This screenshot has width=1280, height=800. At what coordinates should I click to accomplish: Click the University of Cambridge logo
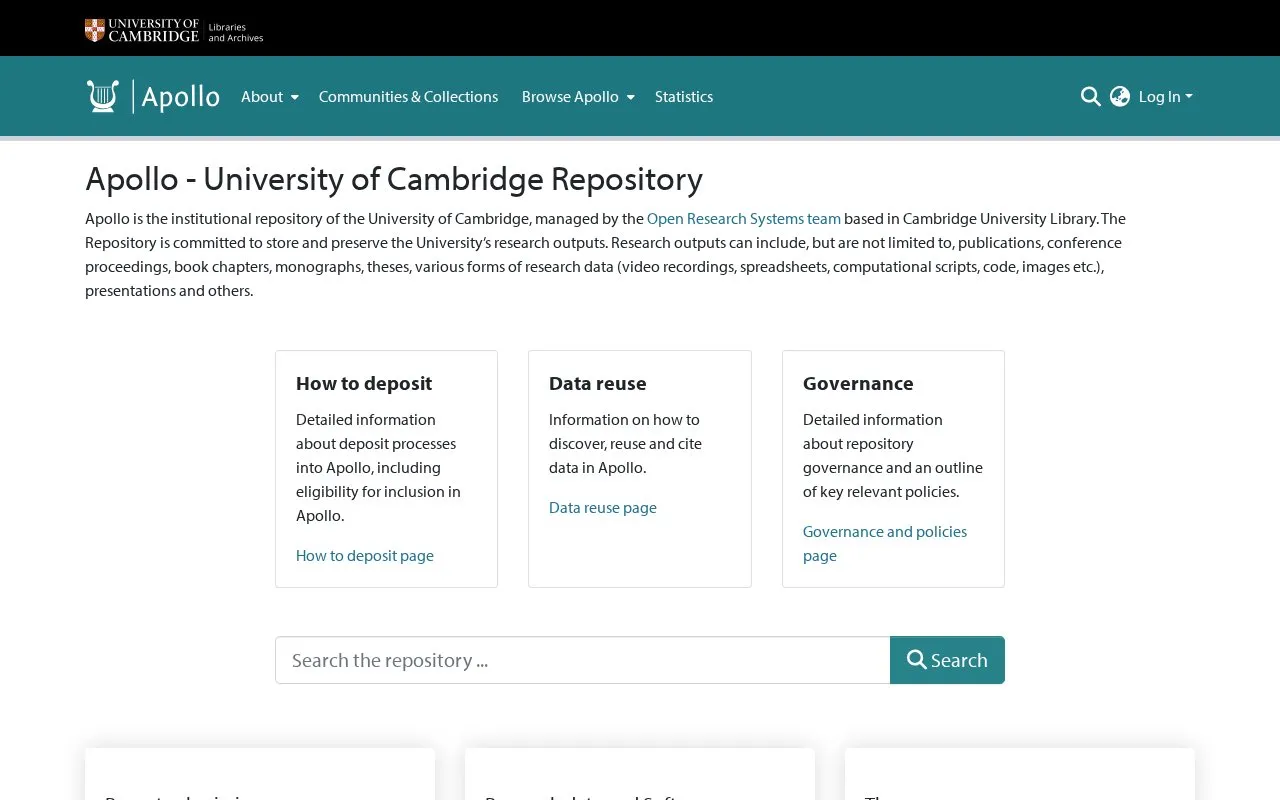pos(142,31)
